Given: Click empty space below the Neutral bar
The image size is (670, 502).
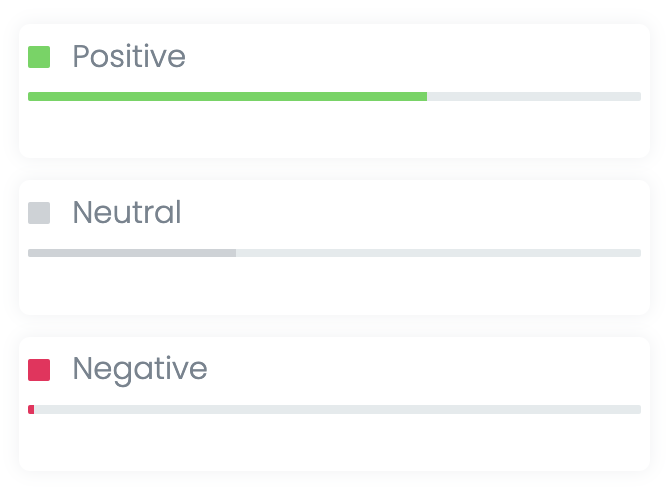Looking at the screenshot, I should (x=335, y=286).
